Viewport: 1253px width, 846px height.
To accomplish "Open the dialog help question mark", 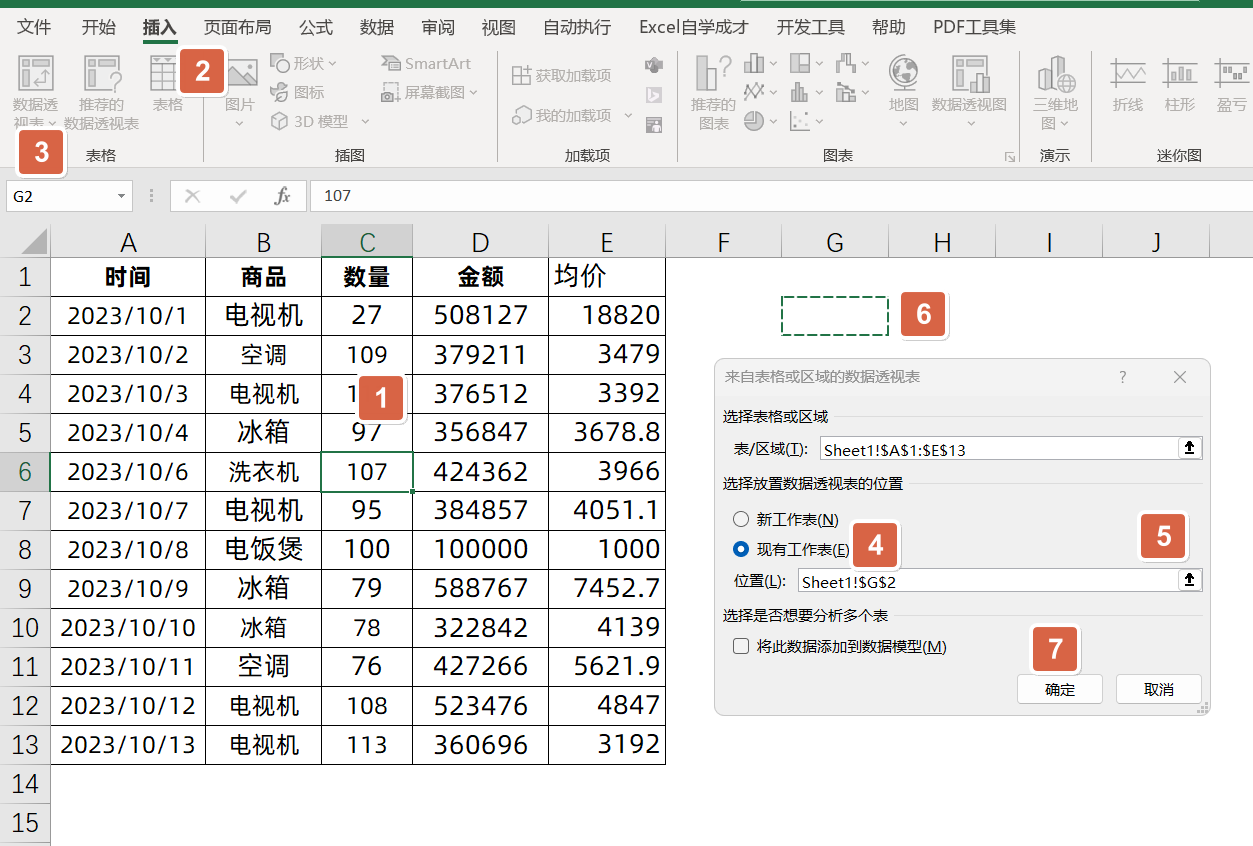I will [x=1123, y=377].
